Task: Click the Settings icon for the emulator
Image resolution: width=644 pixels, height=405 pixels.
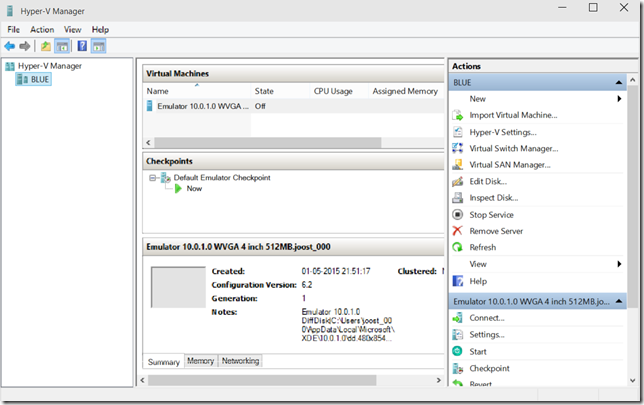Action: 458,335
